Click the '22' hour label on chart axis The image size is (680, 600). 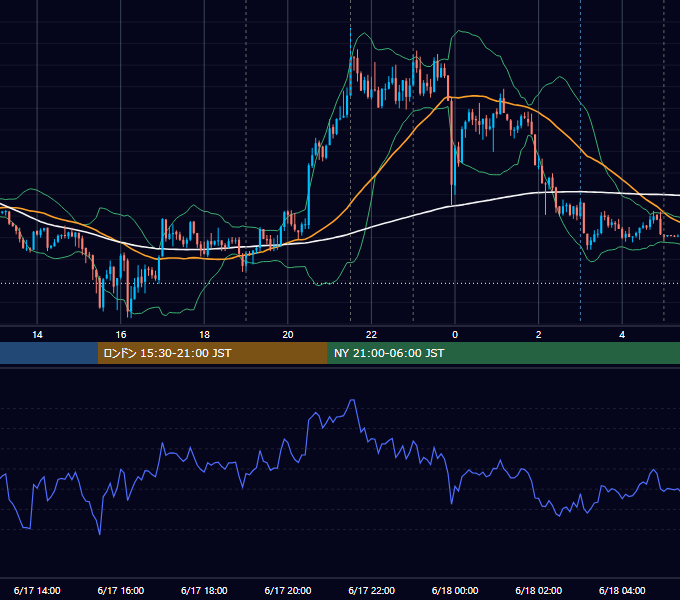pos(371,335)
